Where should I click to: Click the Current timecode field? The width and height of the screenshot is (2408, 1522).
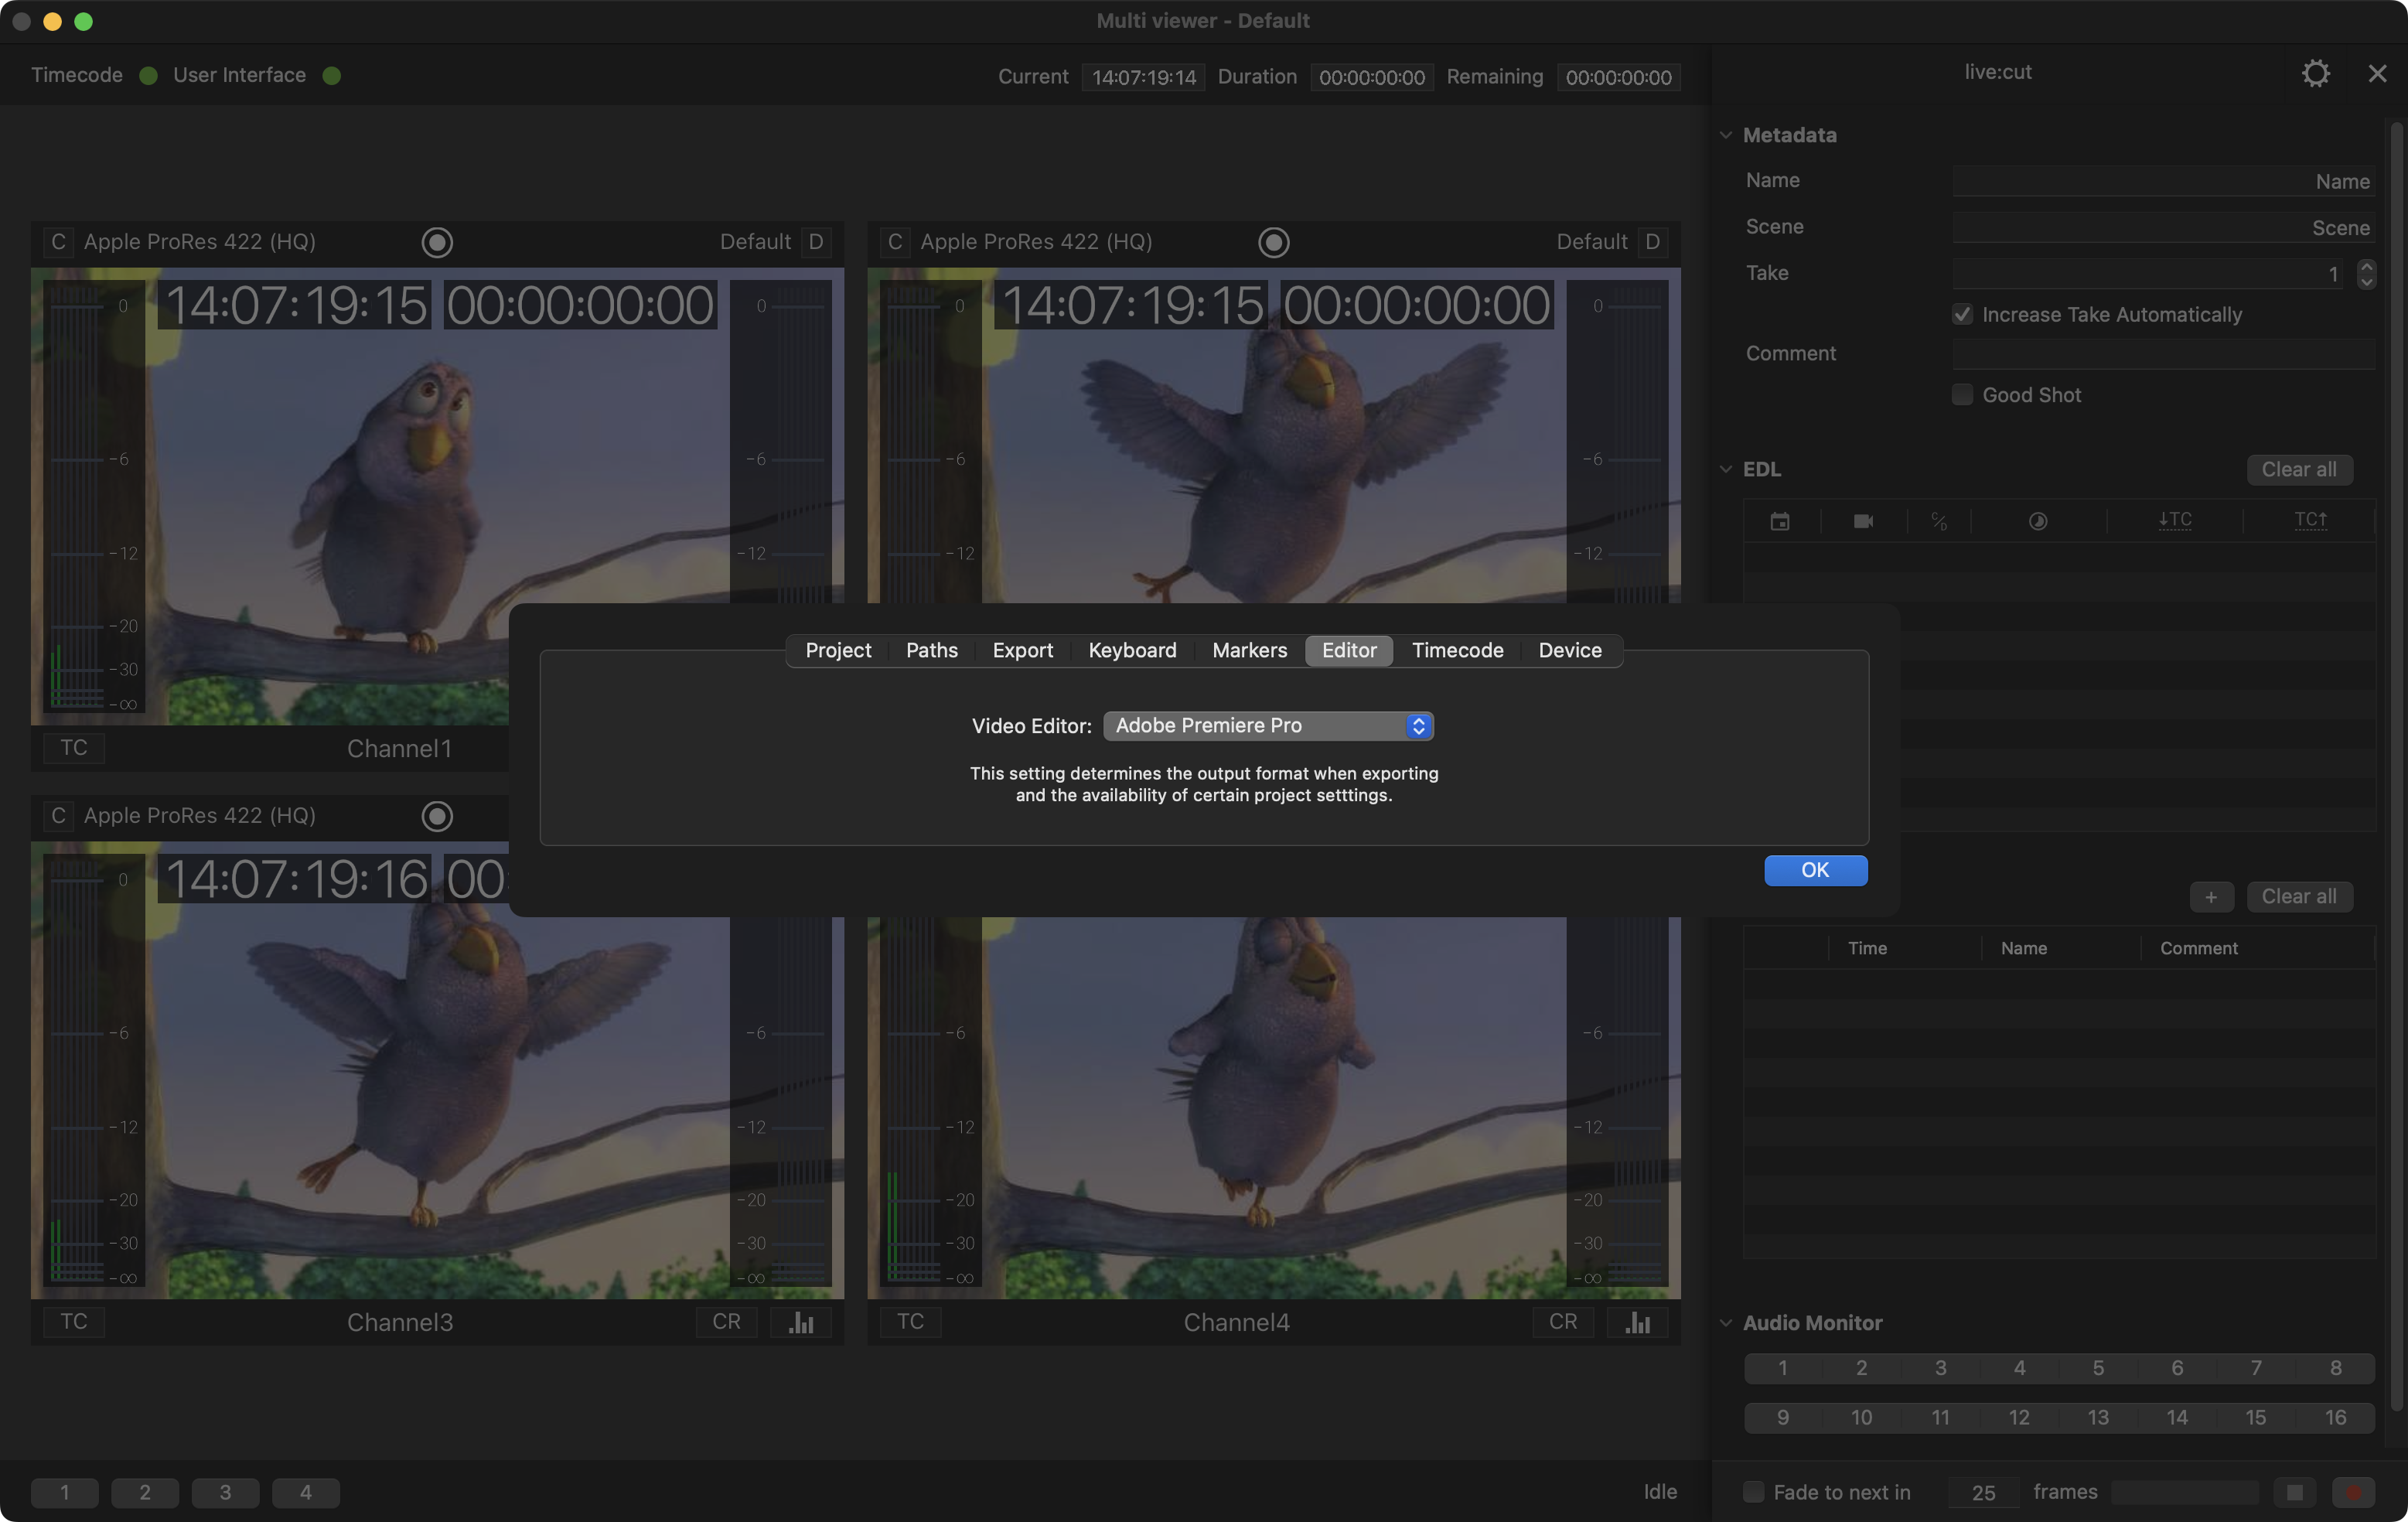[1144, 77]
